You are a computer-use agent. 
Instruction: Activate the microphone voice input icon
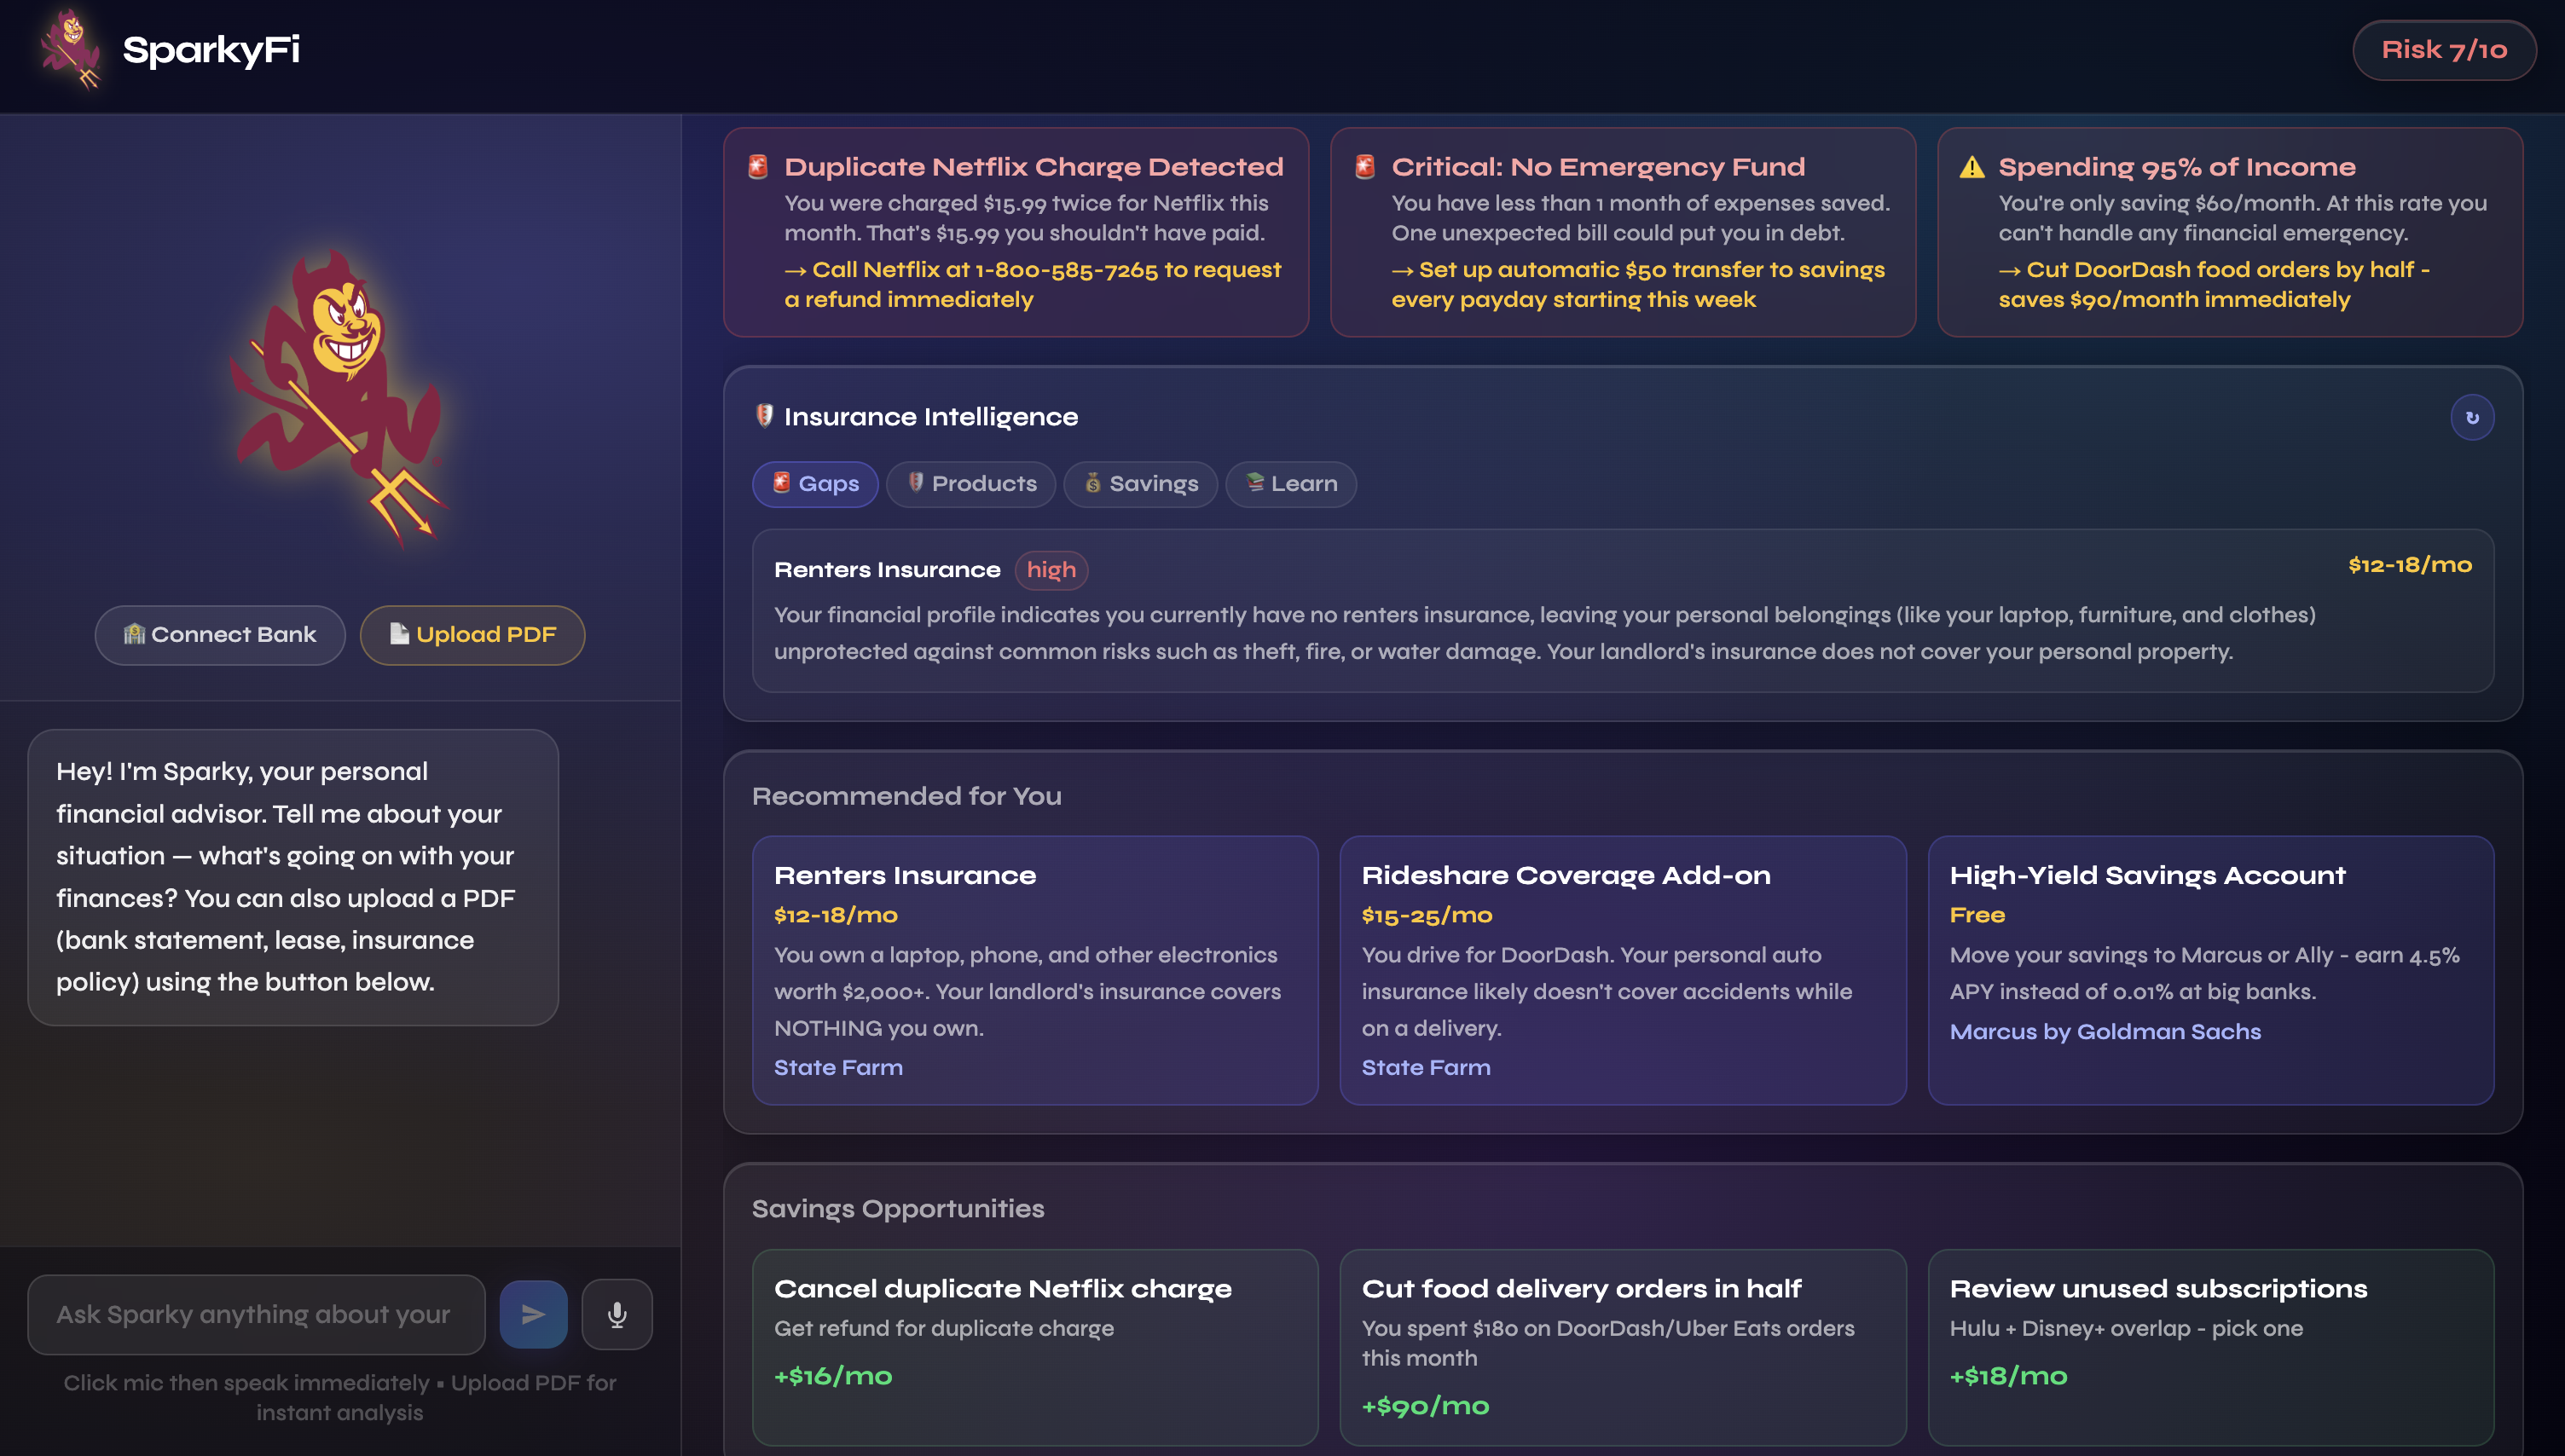click(x=617, y=1314)
